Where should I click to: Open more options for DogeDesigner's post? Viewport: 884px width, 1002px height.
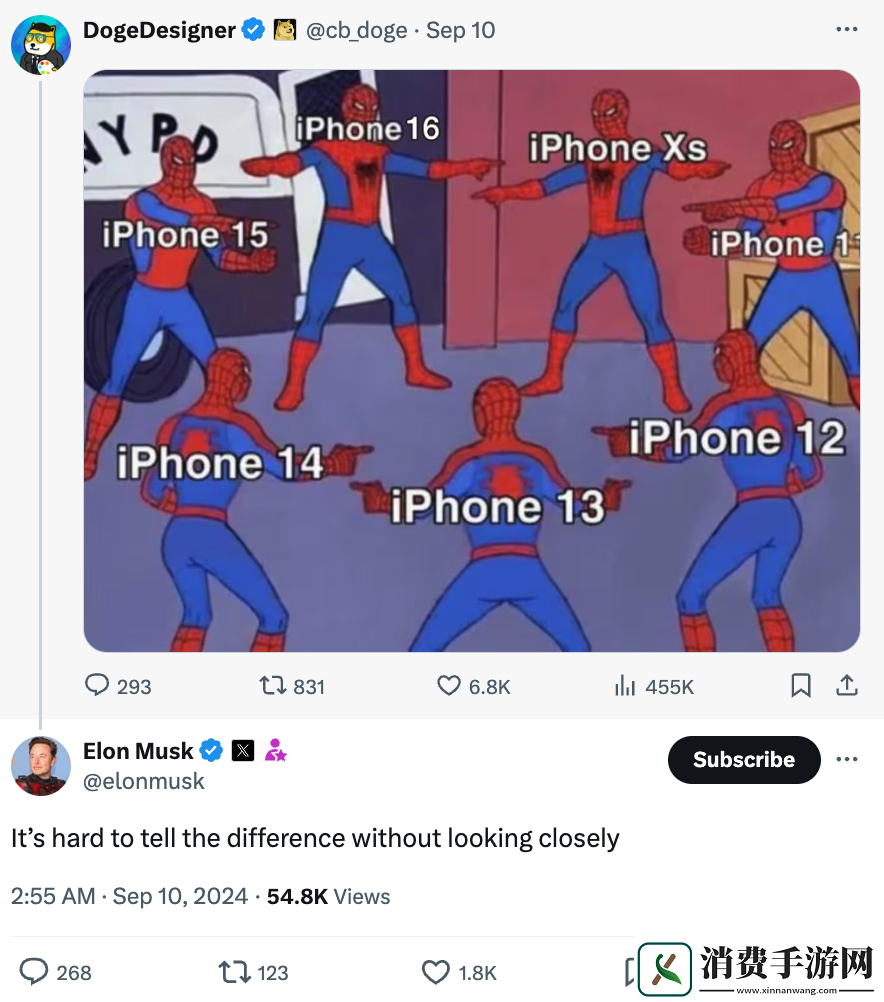[846, 30]
